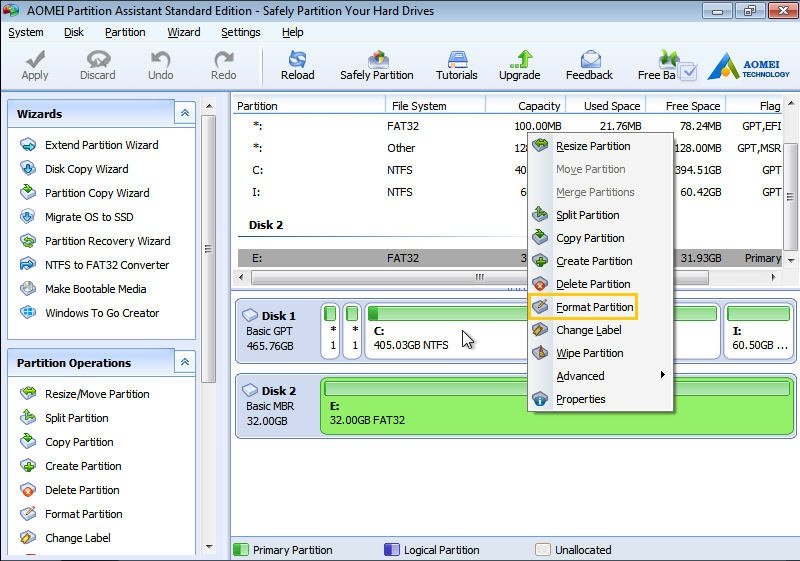Collapse the Partition Operations panel
Image resolution: width=800 pixels, height=561 pixels.
pos(185,362)
